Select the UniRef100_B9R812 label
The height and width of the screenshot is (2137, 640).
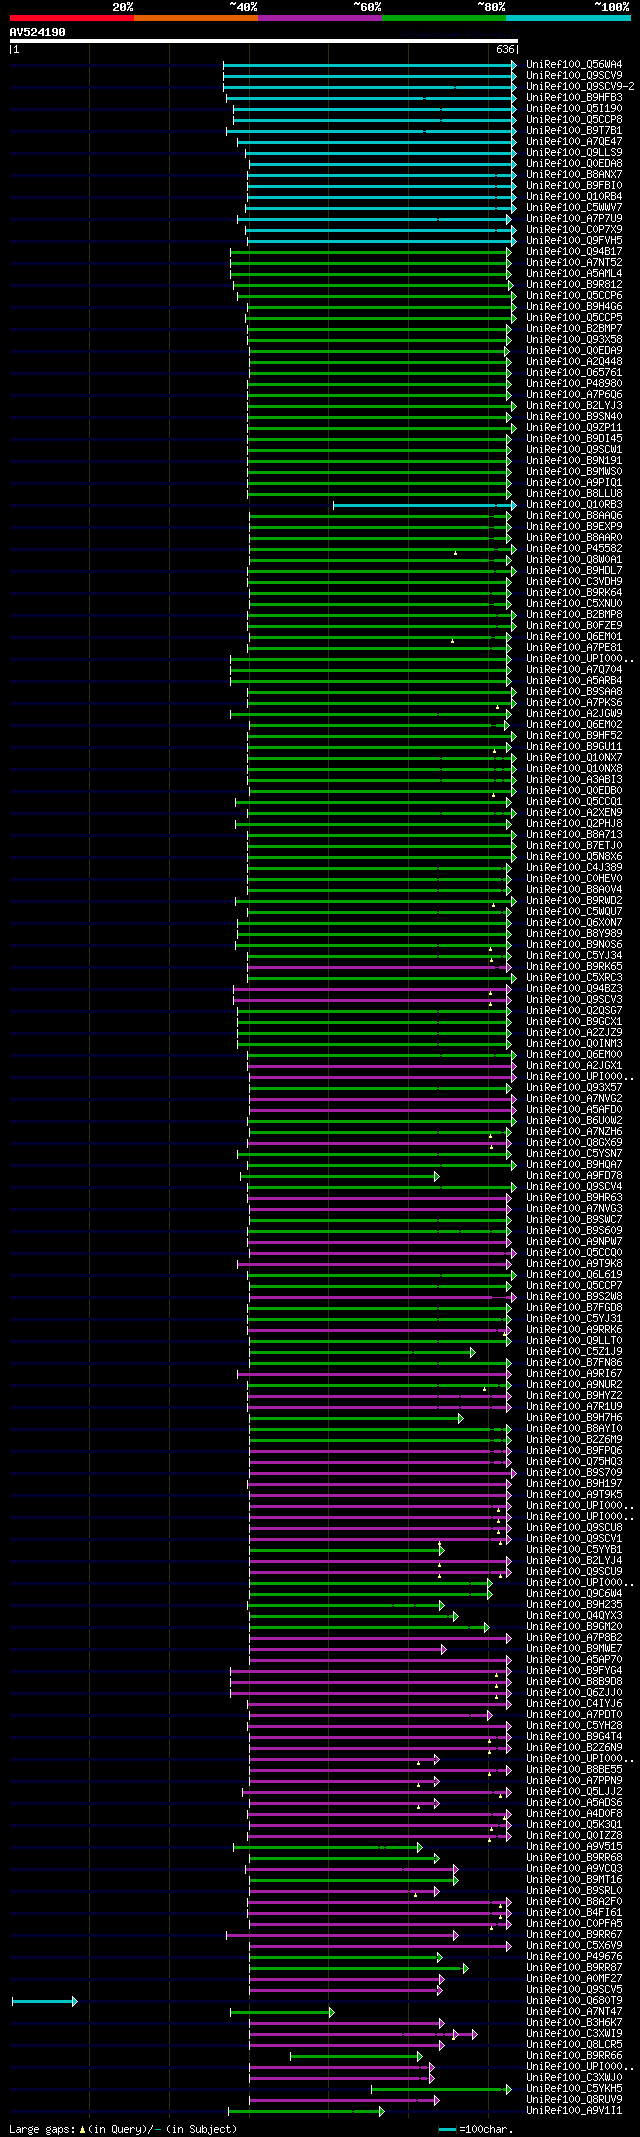pyautogui.click(x=574, y=284)
